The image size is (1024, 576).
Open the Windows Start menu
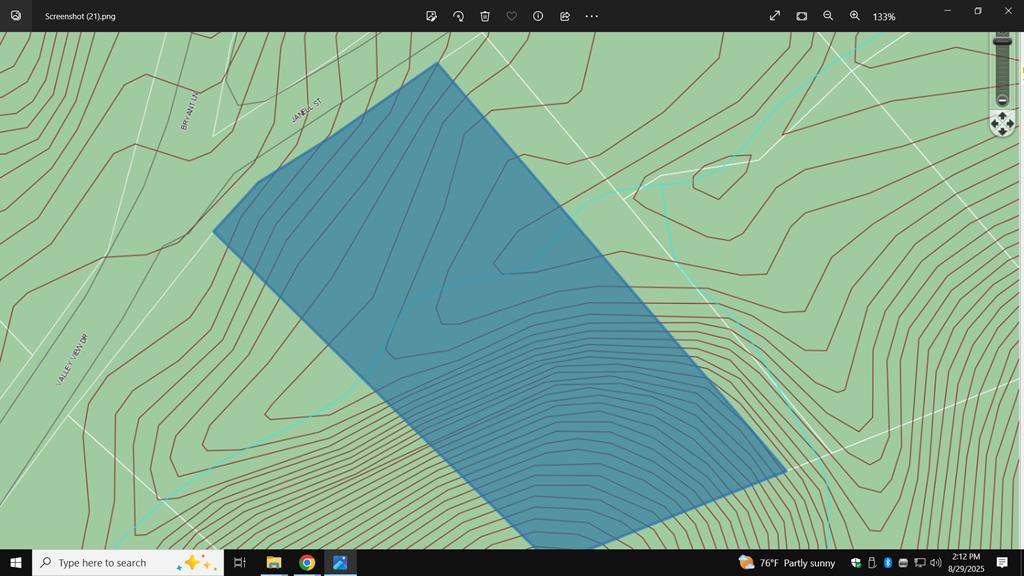16,563
